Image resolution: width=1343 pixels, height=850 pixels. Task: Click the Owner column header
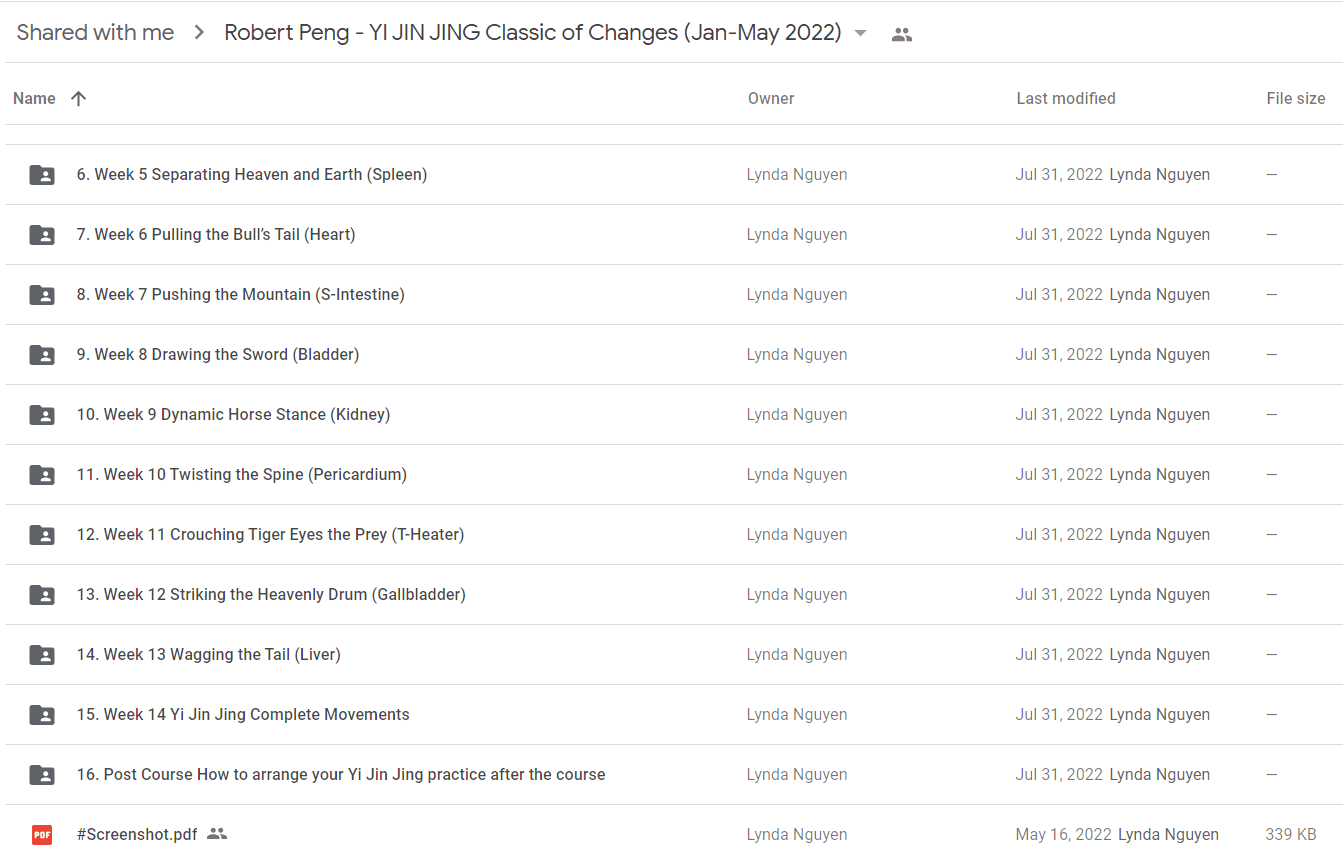click(771, 98)
